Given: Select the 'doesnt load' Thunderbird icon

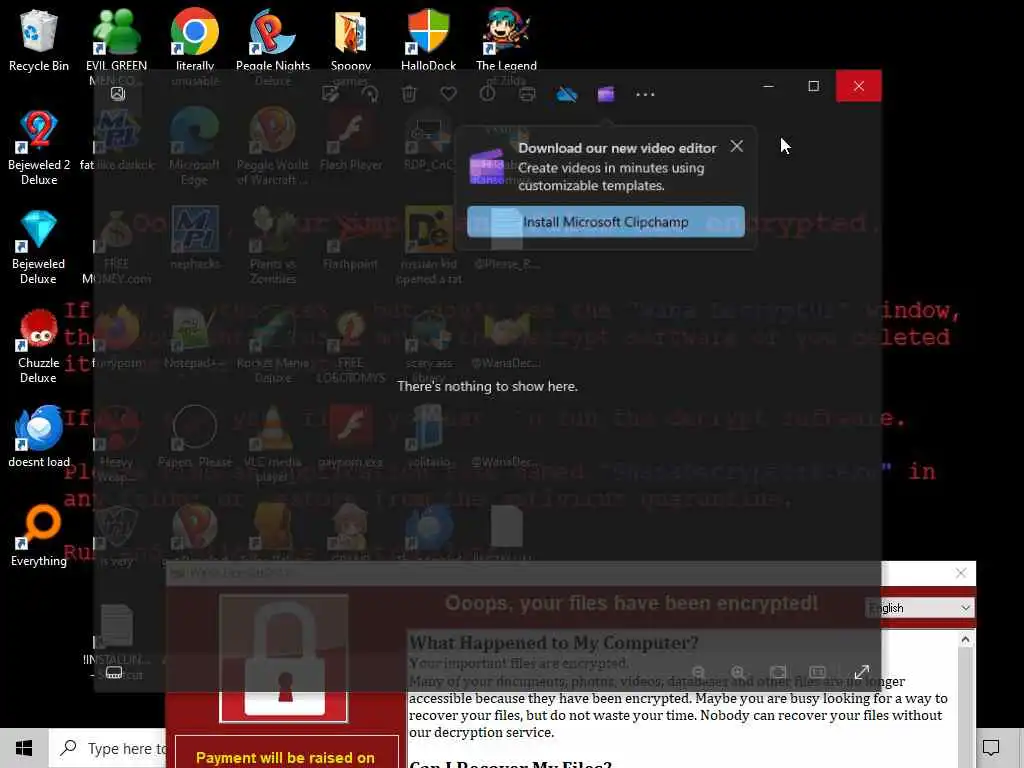Looking at the screenshot, I should click(x=39, y=436).
